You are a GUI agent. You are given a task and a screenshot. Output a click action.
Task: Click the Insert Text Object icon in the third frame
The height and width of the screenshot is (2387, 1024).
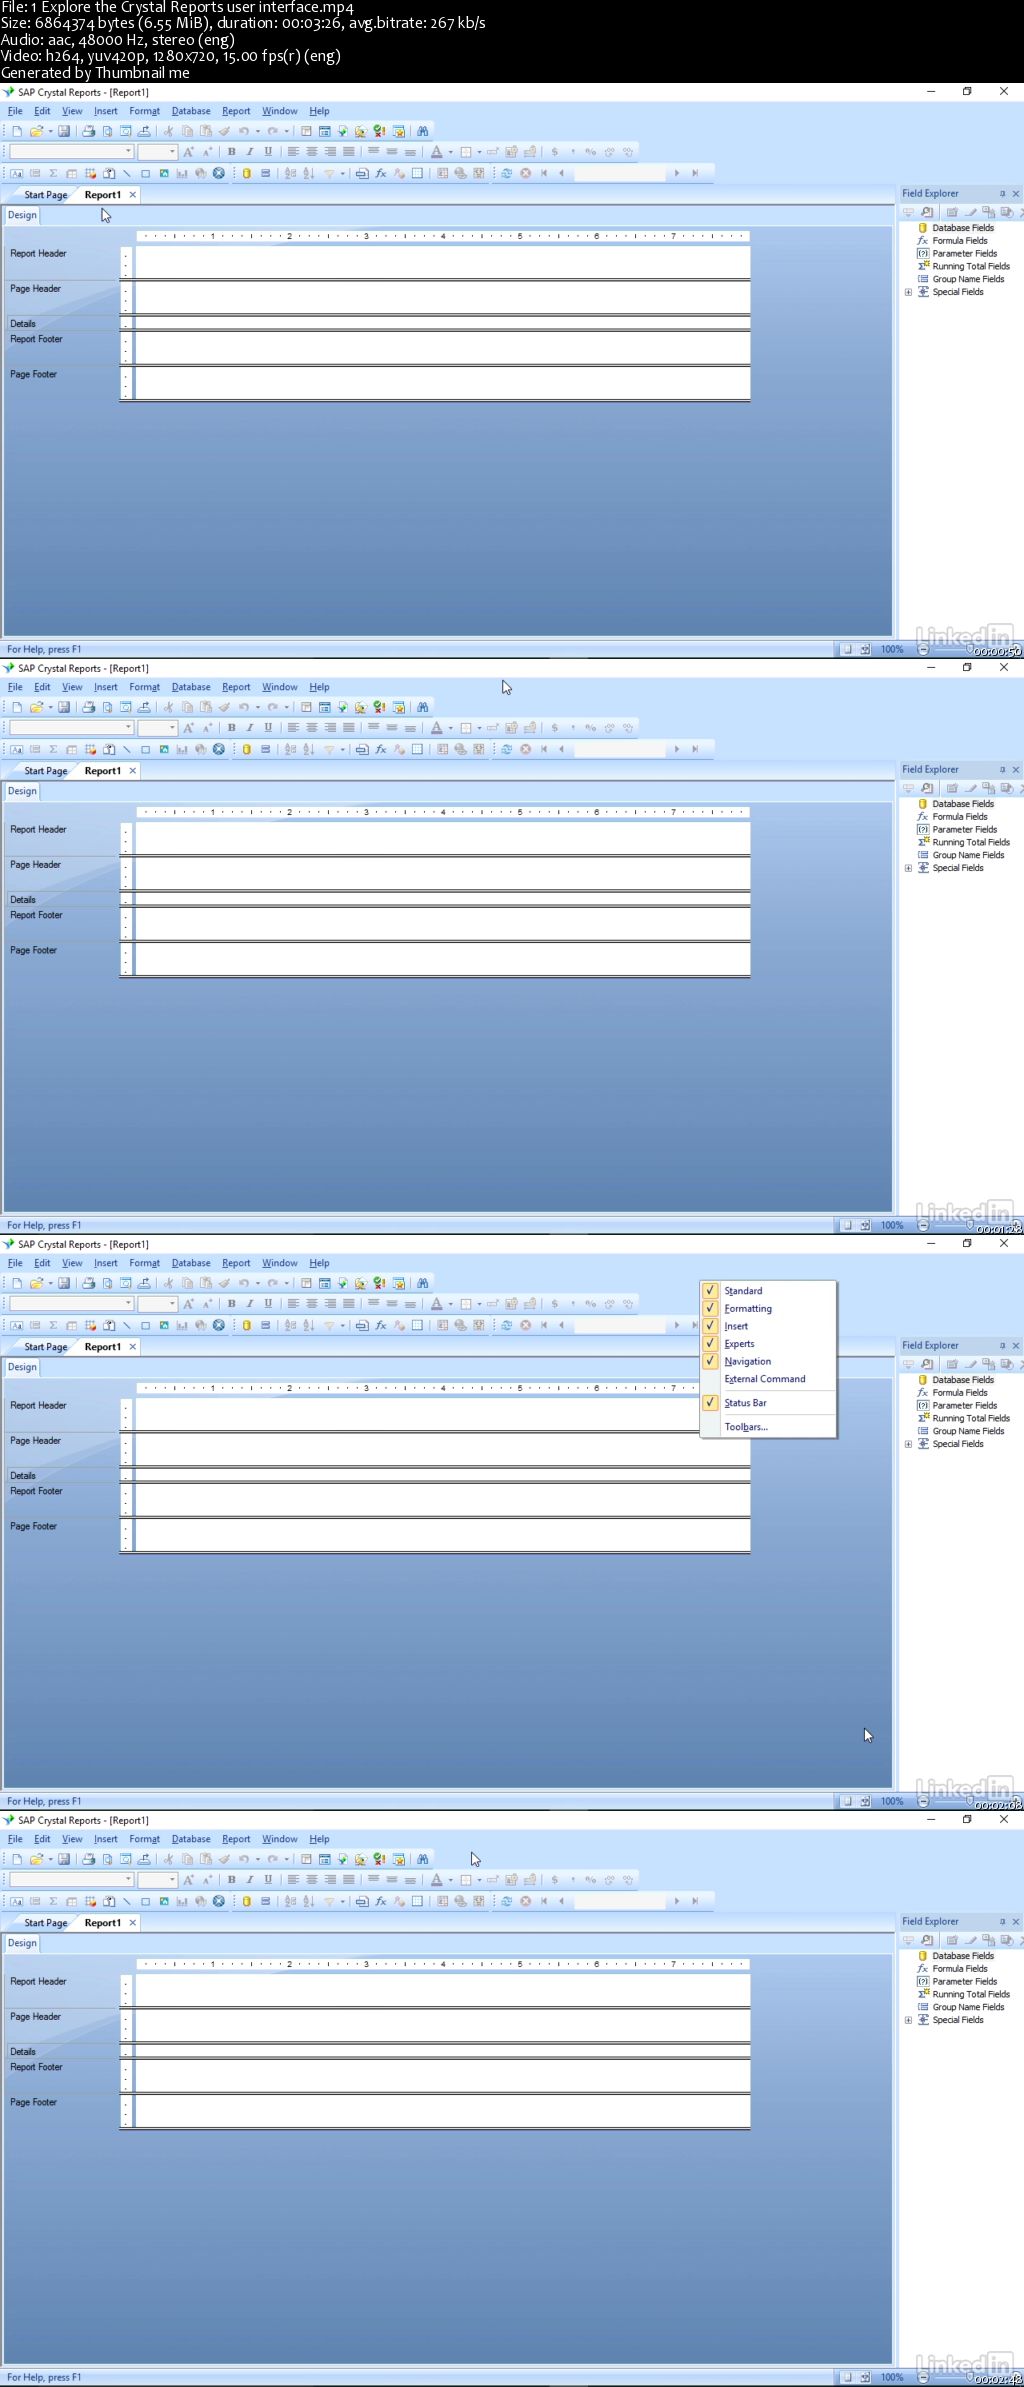[17, 1325]
